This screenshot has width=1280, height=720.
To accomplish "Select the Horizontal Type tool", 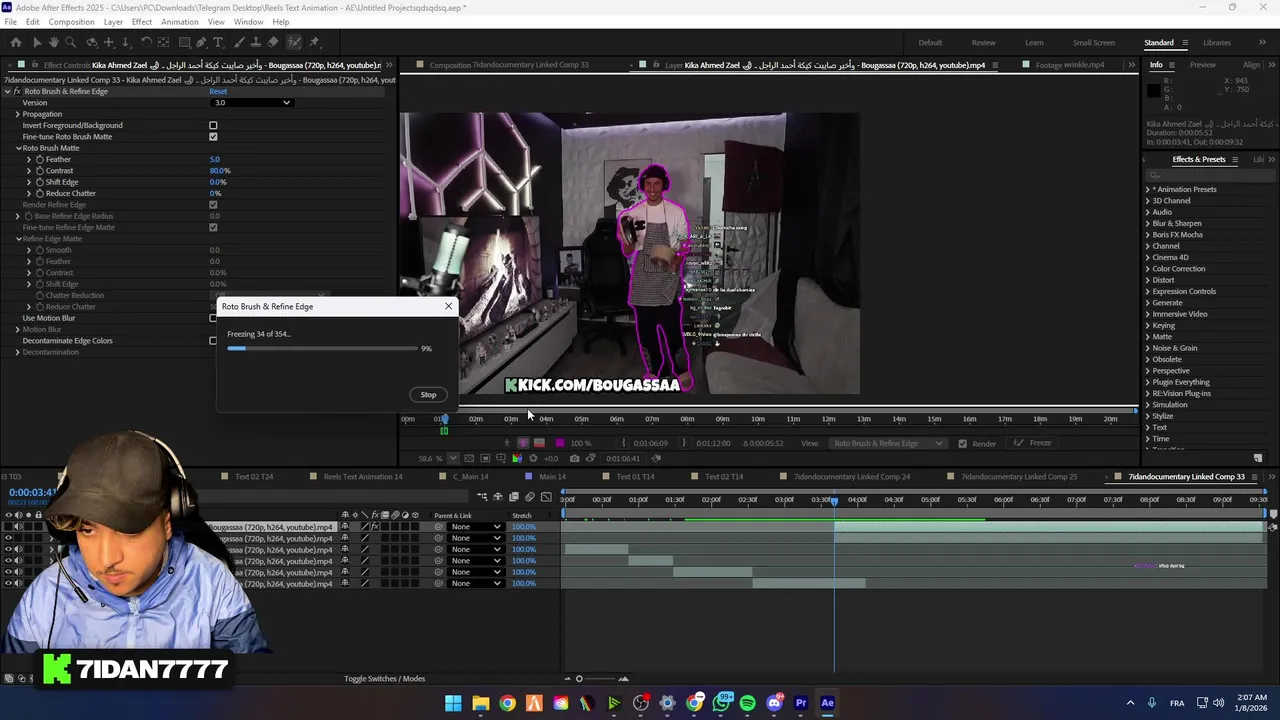I will tap(218, 42).
